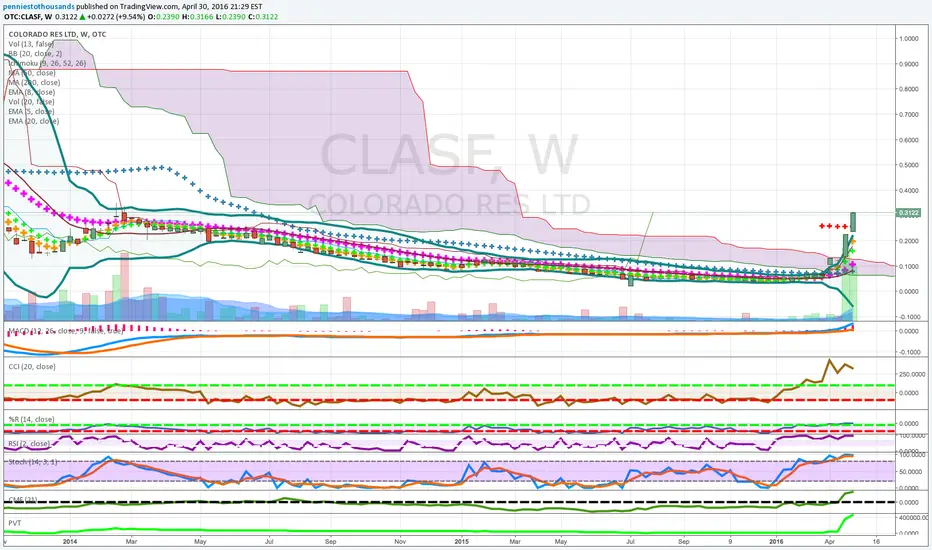Image resolution: width=932 pixels, height=550 pixels.
Task: Select the CCI (20, close) pane label
Action: pyautogui.click(x=32, y=367)
